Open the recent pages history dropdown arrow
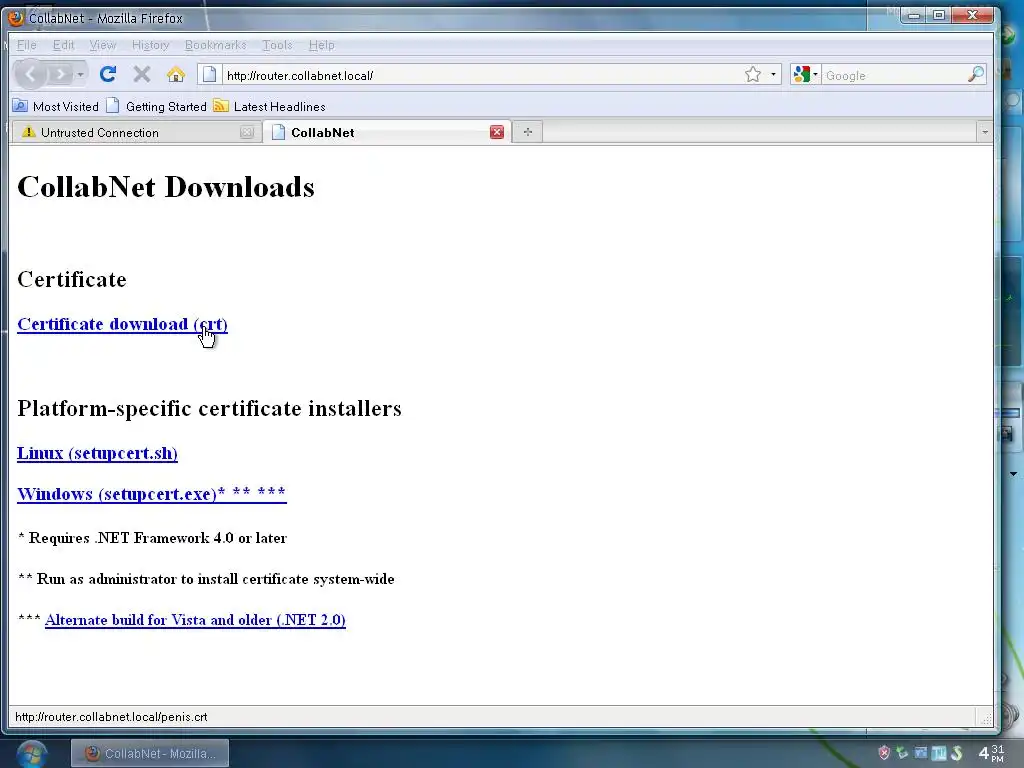Viewport: 1024px width, 768px height. (x=80, y=74)
